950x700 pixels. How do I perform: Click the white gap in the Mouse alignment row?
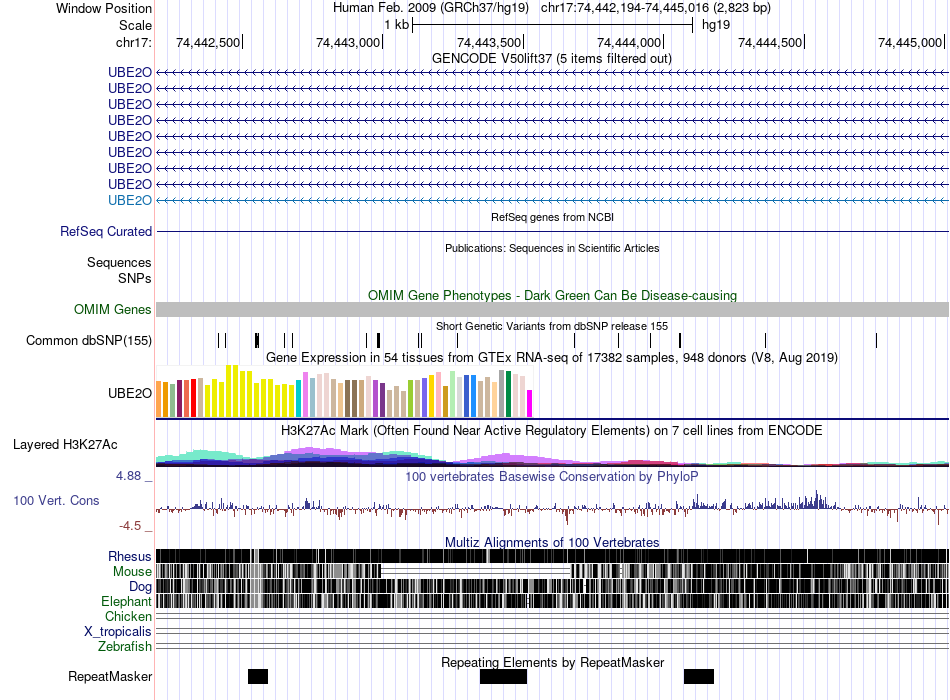tap(476, 572)
